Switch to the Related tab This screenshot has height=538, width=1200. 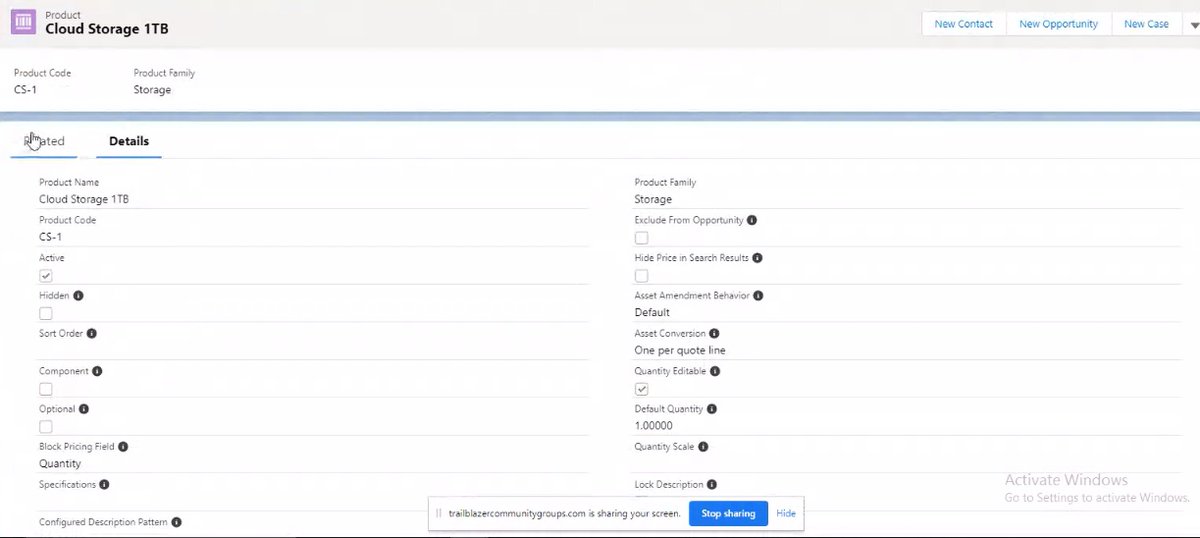(44, 141)
